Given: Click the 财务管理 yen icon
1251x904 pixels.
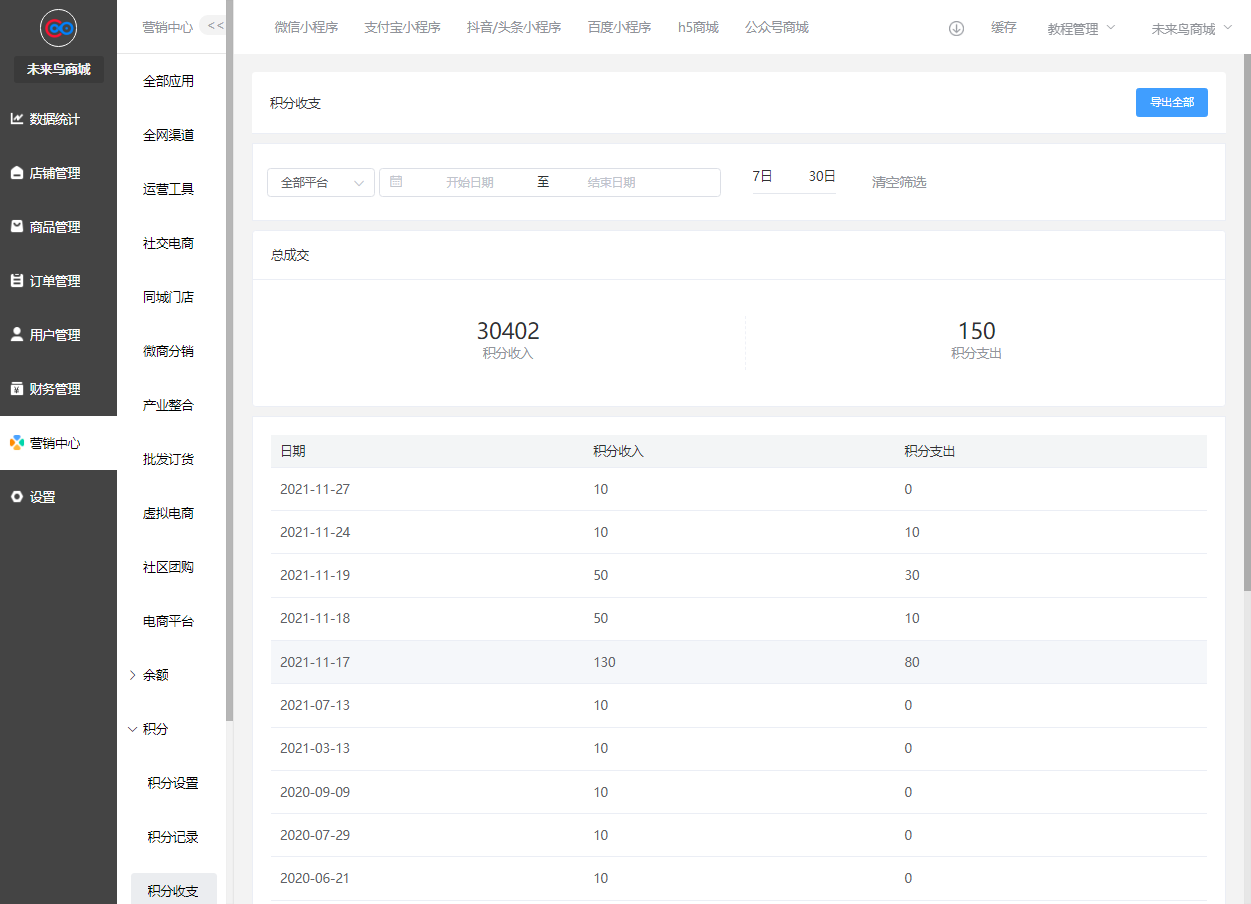Looking at the screenshot, I should point(17,389).
